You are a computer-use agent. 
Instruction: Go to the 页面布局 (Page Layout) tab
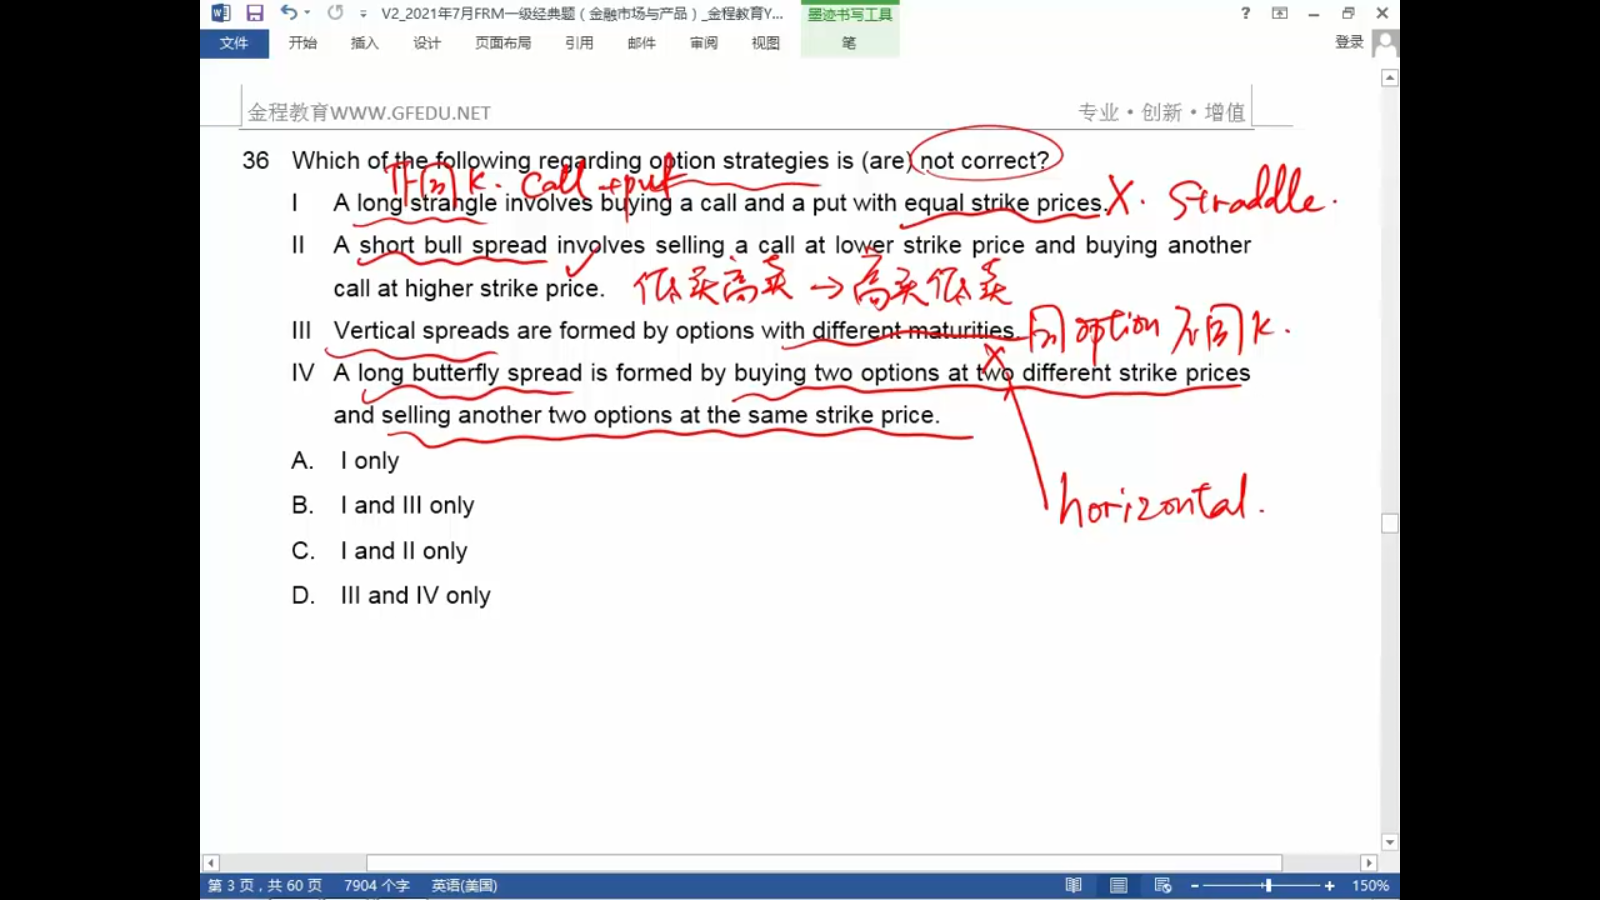503,43
